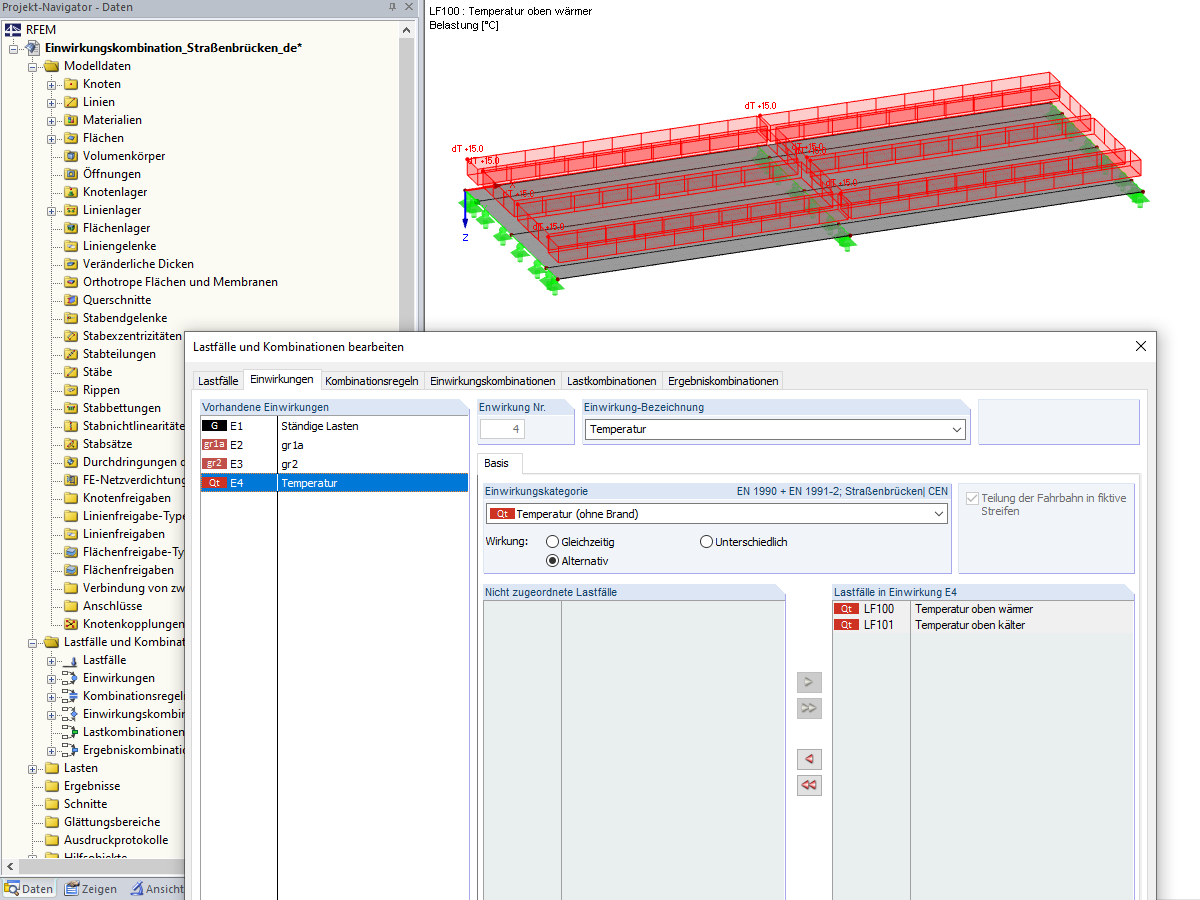The image size is (1200, 900).
Task: Click the add all load cases button
Action: [x=809, y=709]
